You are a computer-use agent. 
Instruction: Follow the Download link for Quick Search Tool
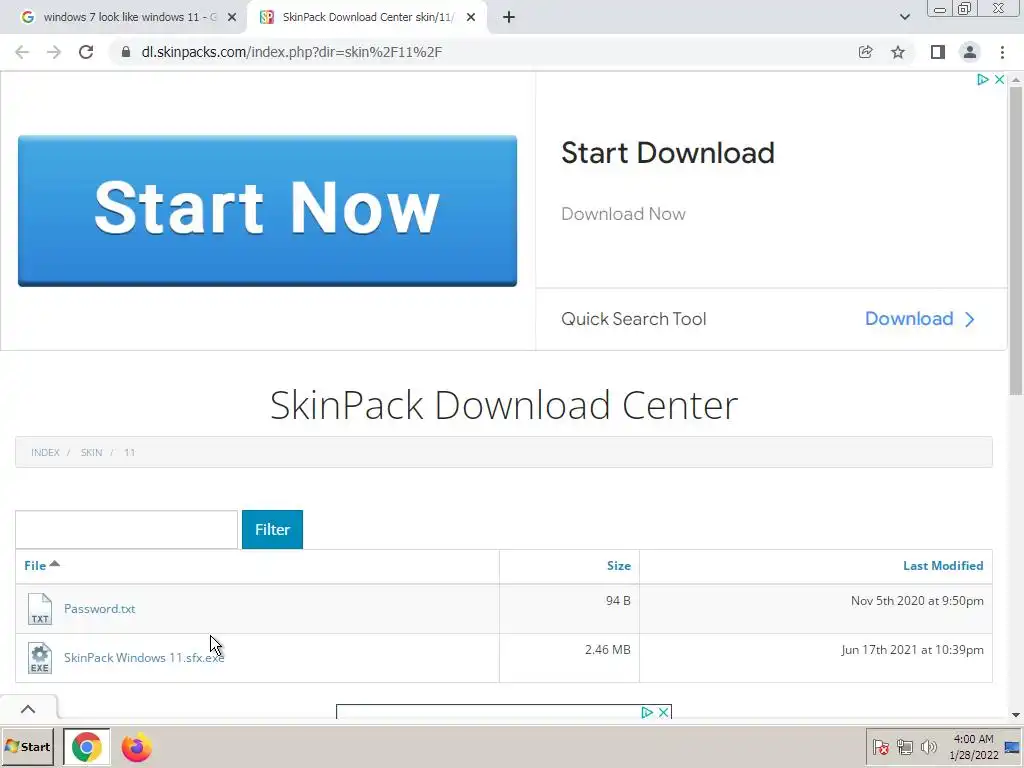pos(920,319)
